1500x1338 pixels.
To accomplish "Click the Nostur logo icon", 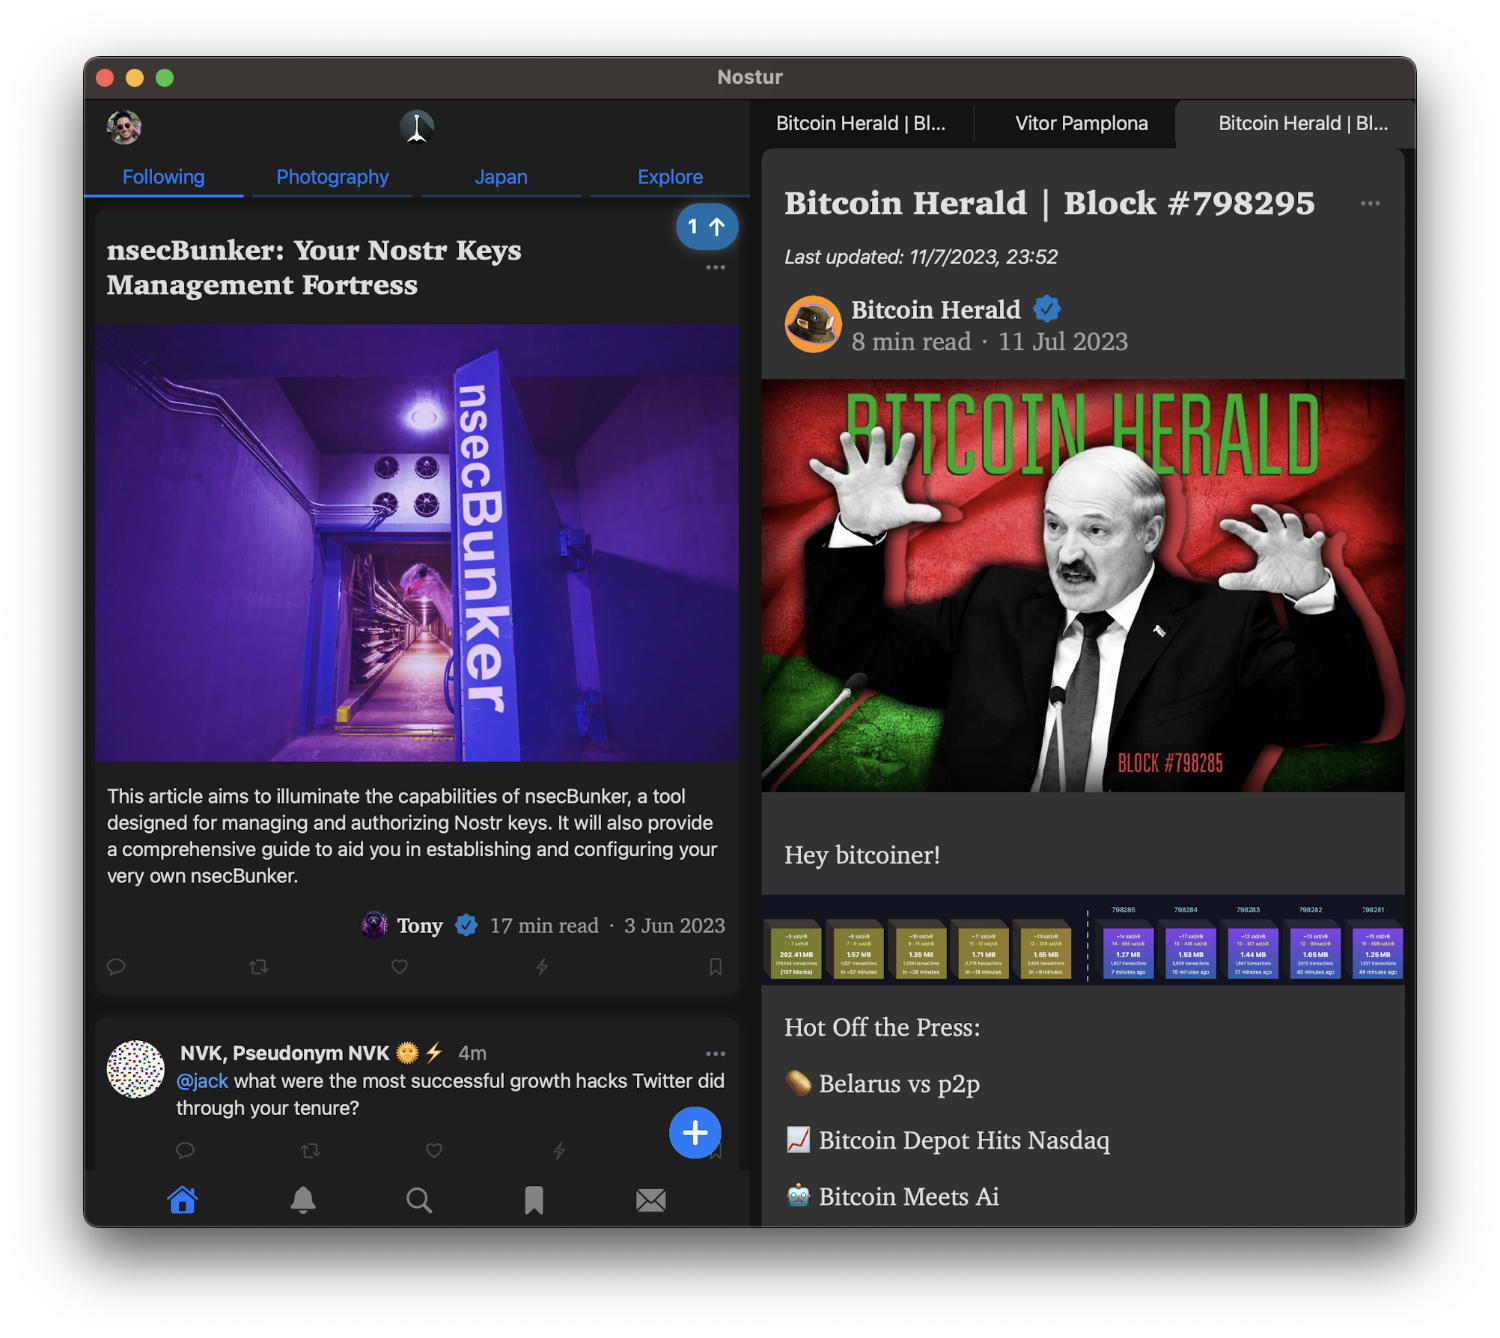I will [417, 127].
